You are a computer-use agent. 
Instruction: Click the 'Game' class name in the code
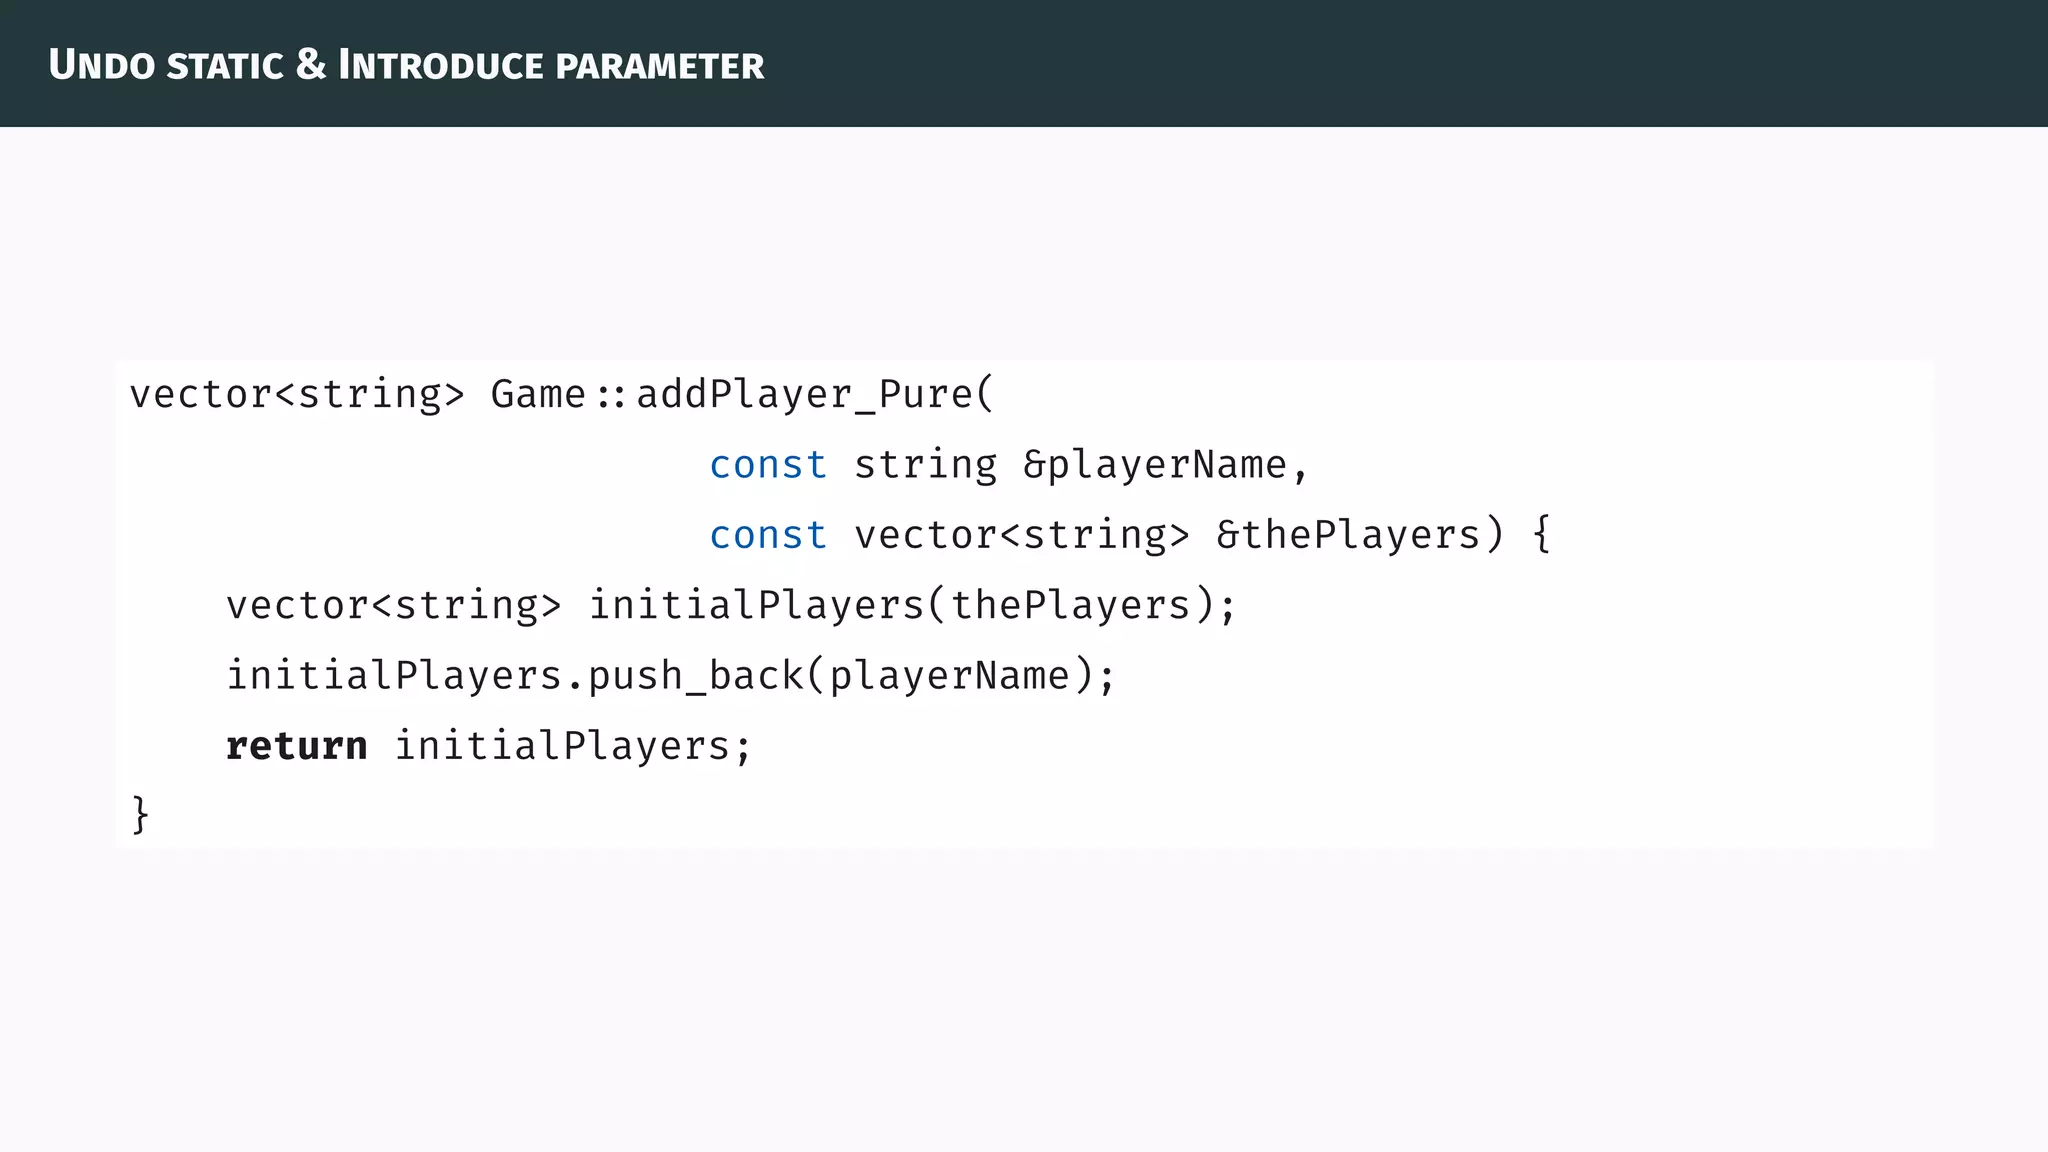(x=538, y=394)
